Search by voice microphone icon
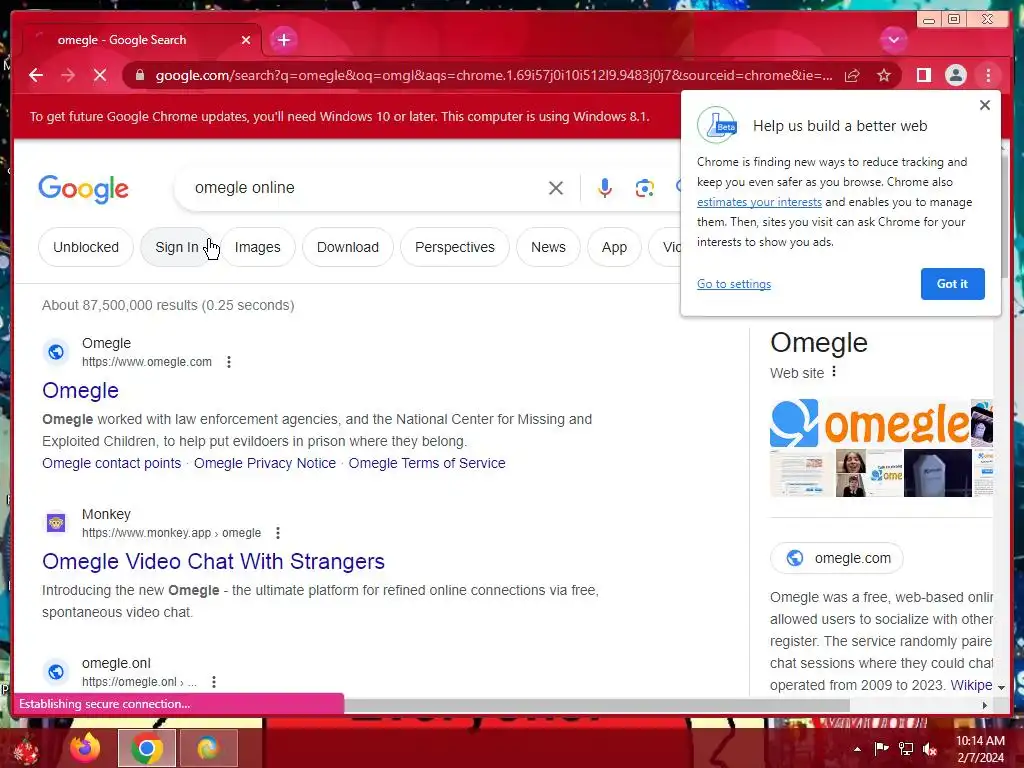The image size is (1024, 768). (605, 188)
